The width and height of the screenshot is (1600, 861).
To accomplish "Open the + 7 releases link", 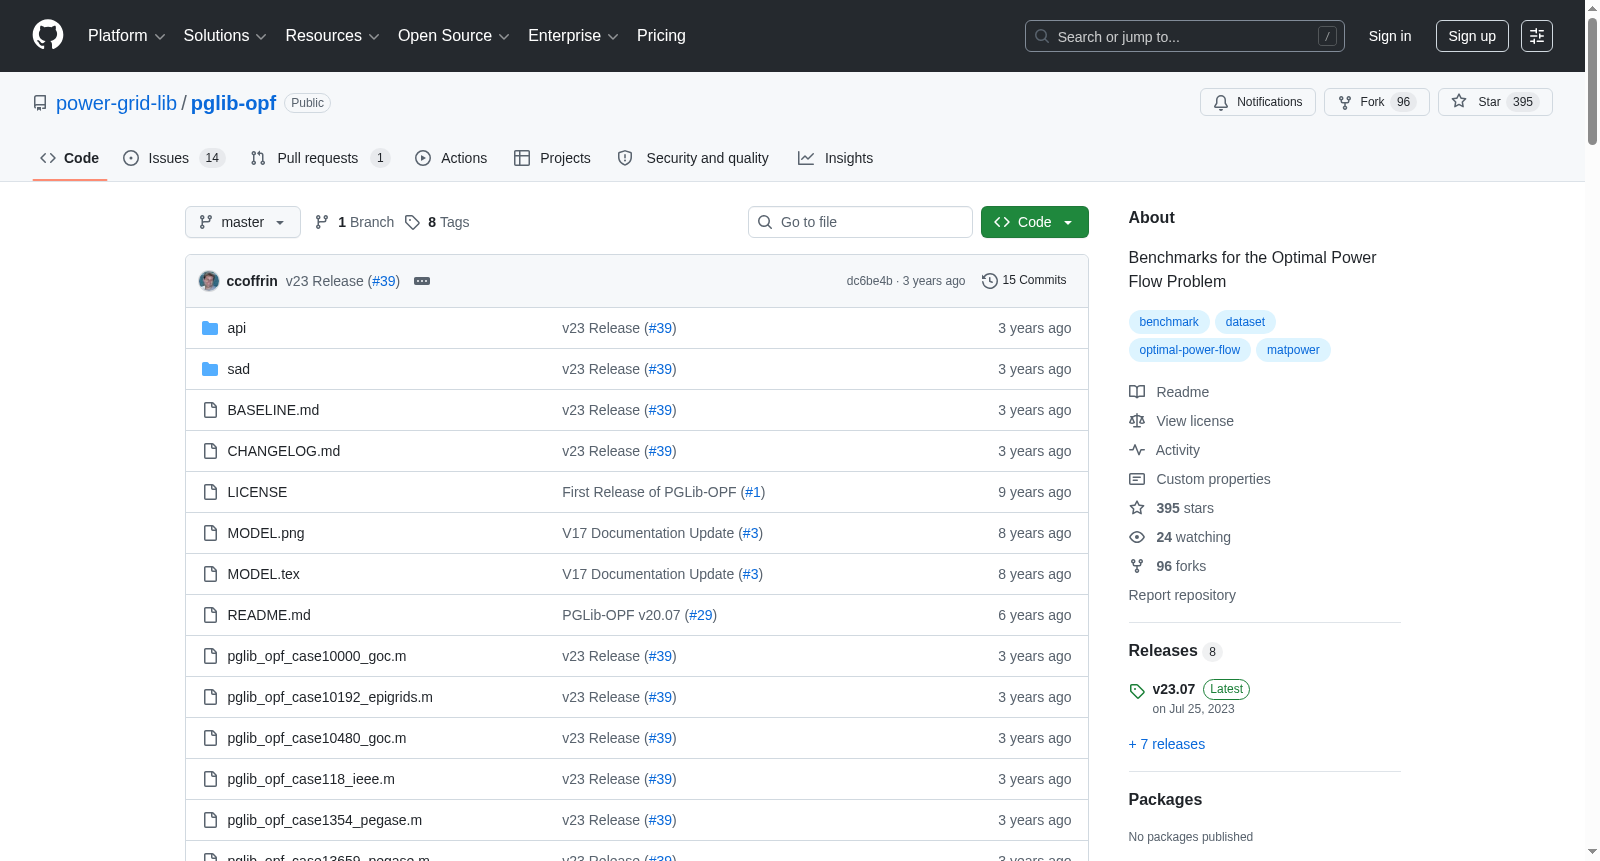I will click(1167, 744).
